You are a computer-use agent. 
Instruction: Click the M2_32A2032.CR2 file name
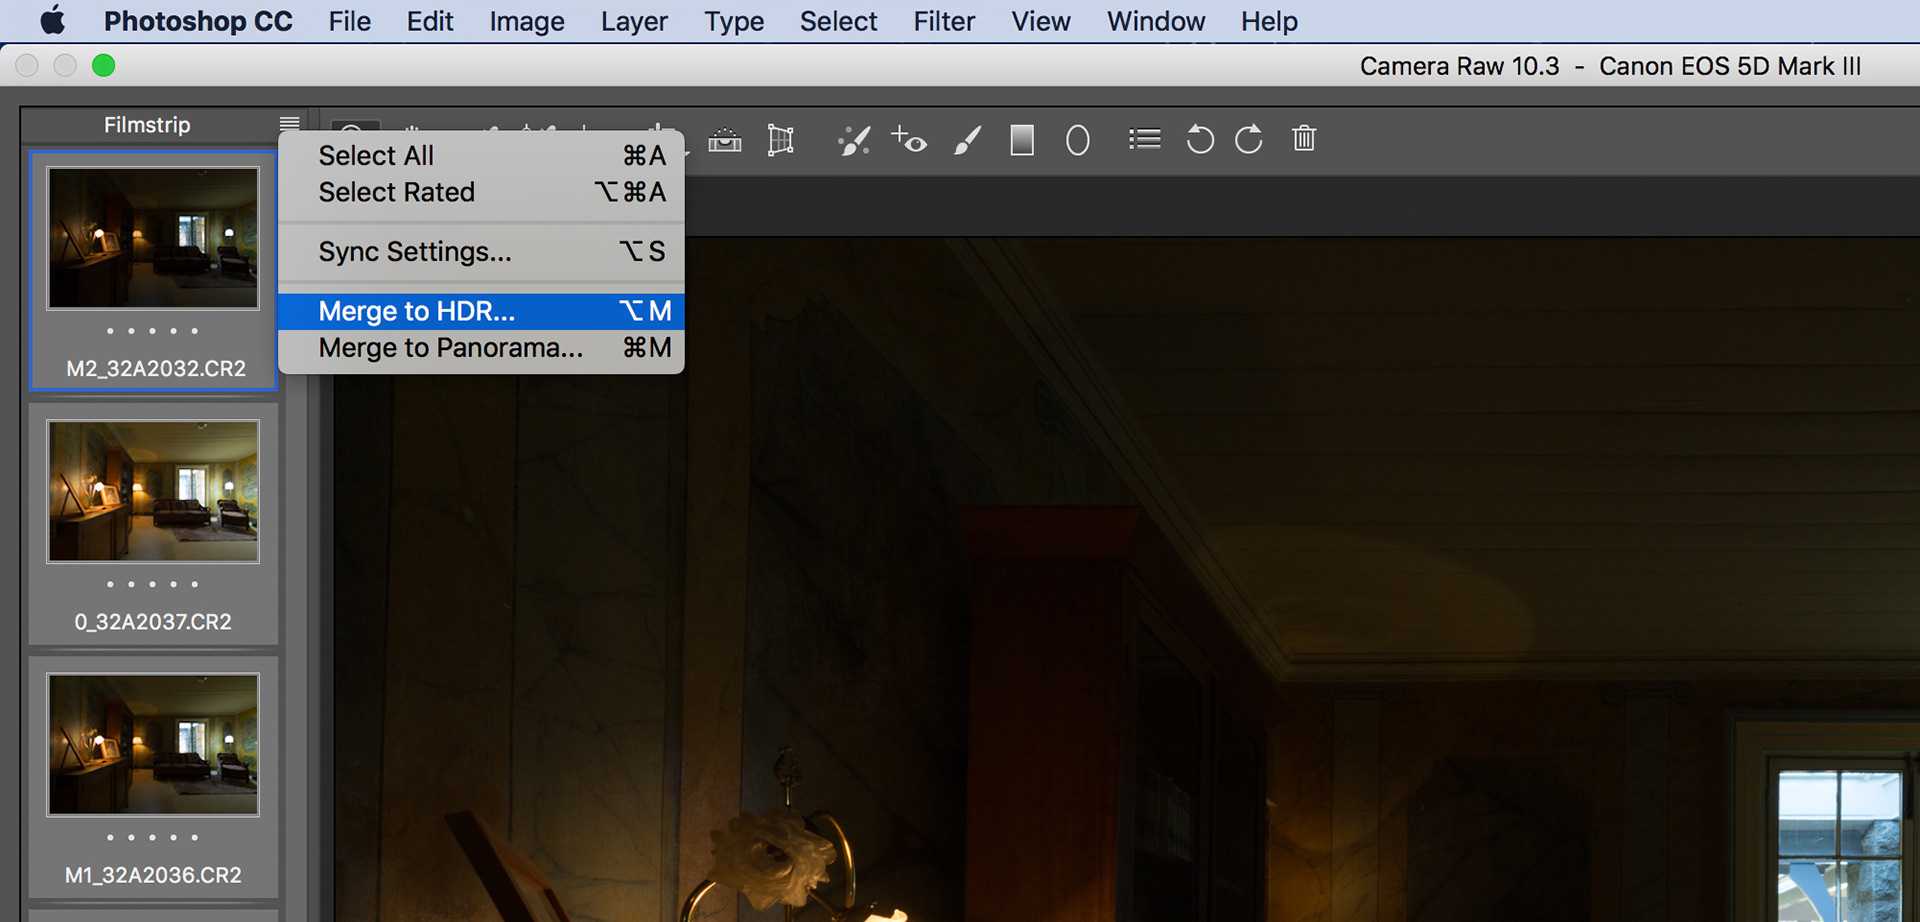tap(156, 369)
